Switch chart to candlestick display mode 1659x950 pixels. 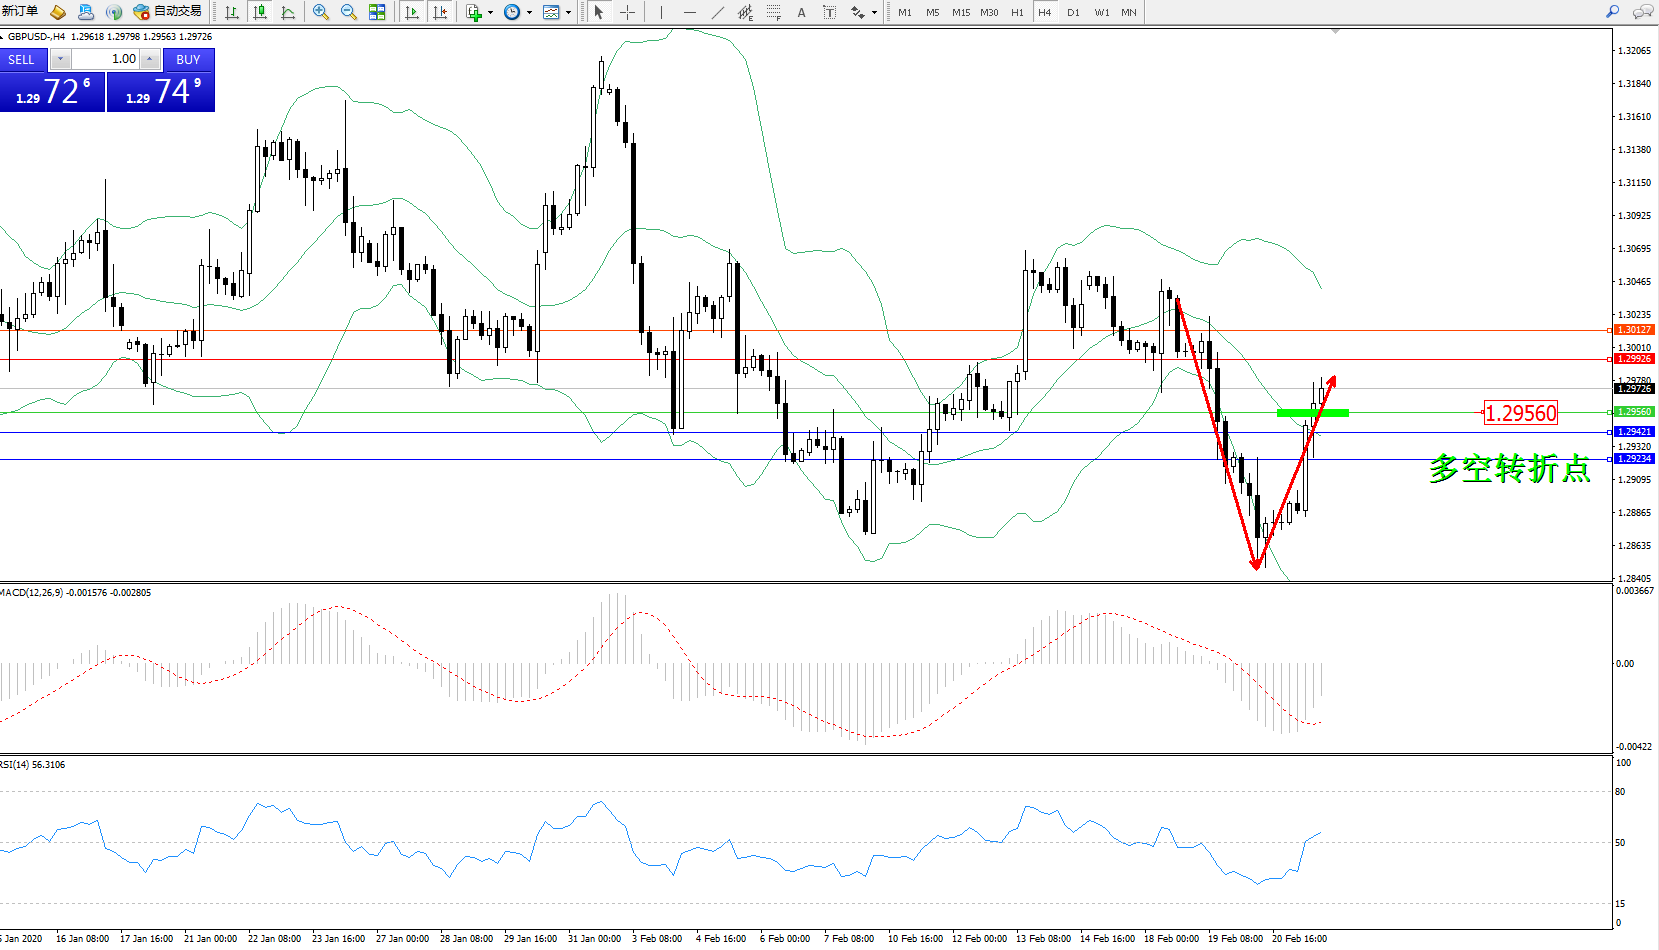[x=260, y=12]
